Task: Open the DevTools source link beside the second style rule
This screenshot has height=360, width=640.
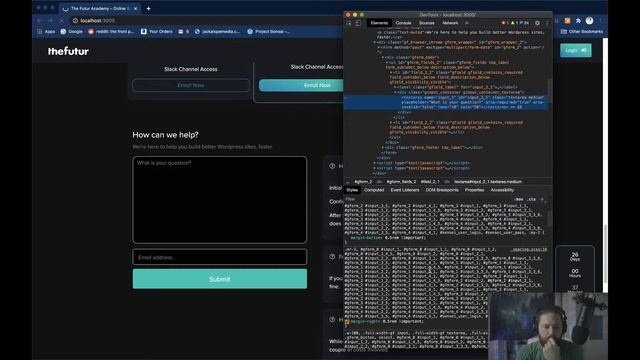Action: point(529,249)
